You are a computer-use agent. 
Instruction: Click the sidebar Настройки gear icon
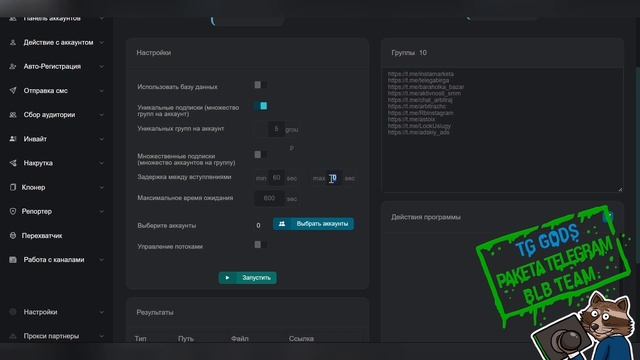pos(13,312)
